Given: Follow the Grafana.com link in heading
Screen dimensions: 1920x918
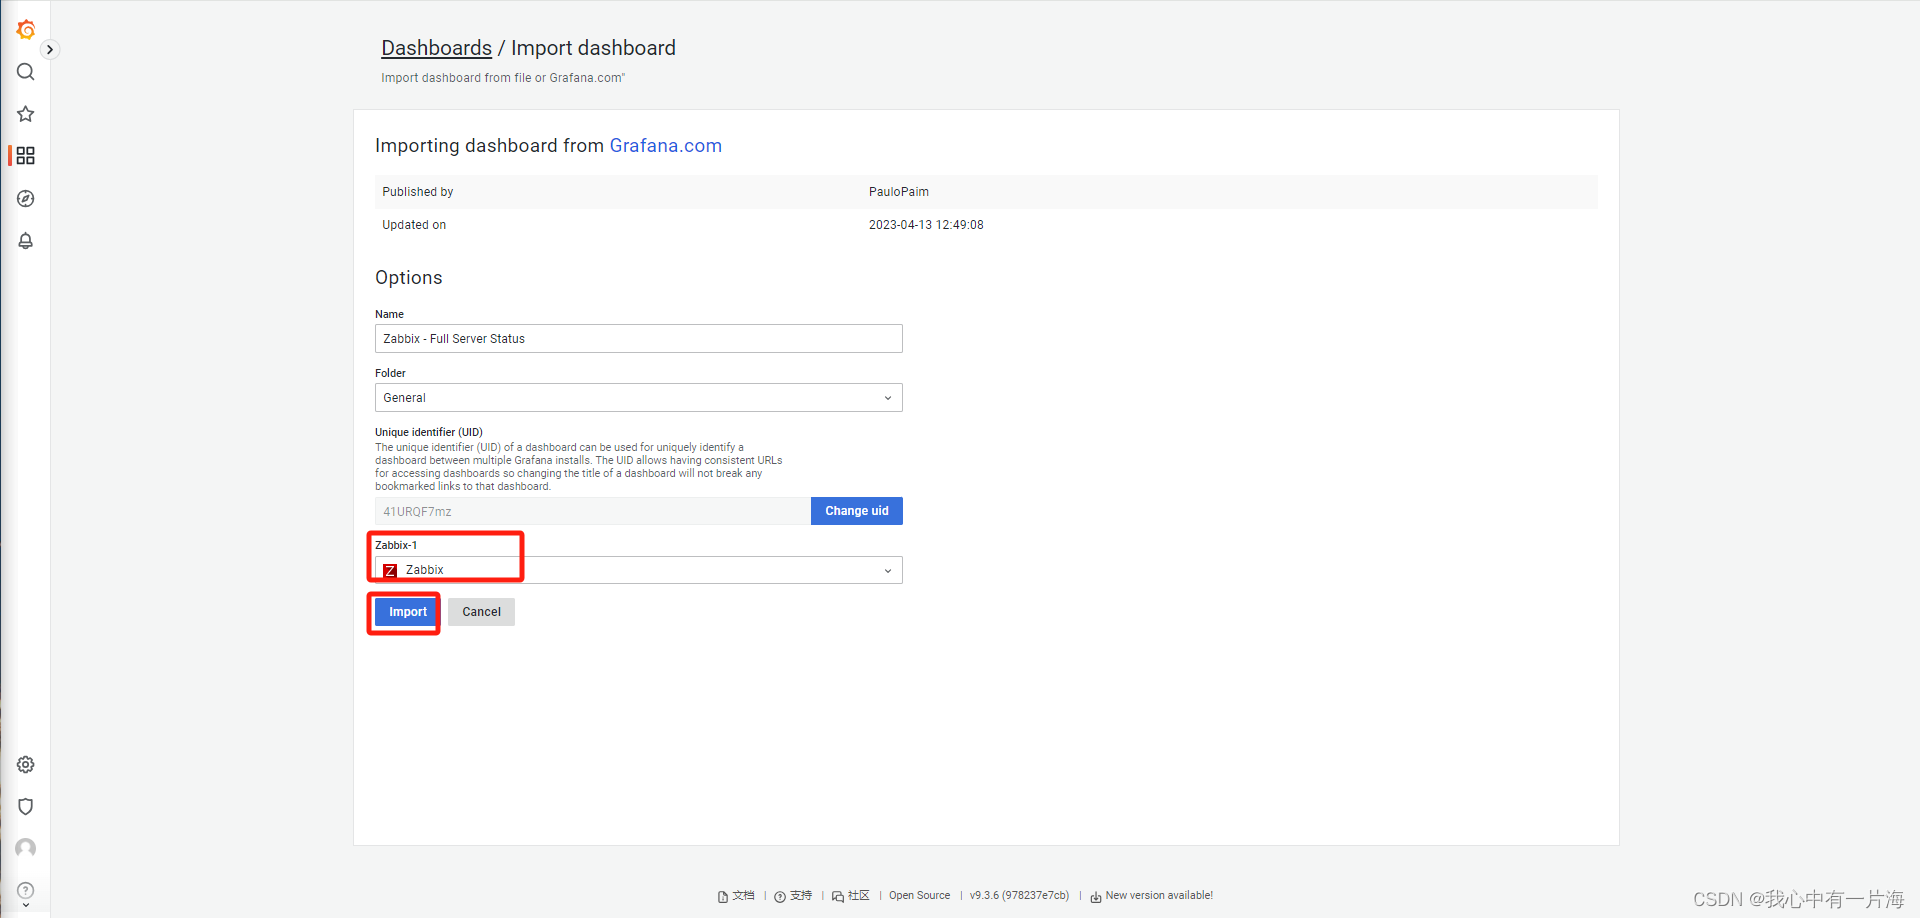Looking at the screenshot, I should click(x=665, y=146).
